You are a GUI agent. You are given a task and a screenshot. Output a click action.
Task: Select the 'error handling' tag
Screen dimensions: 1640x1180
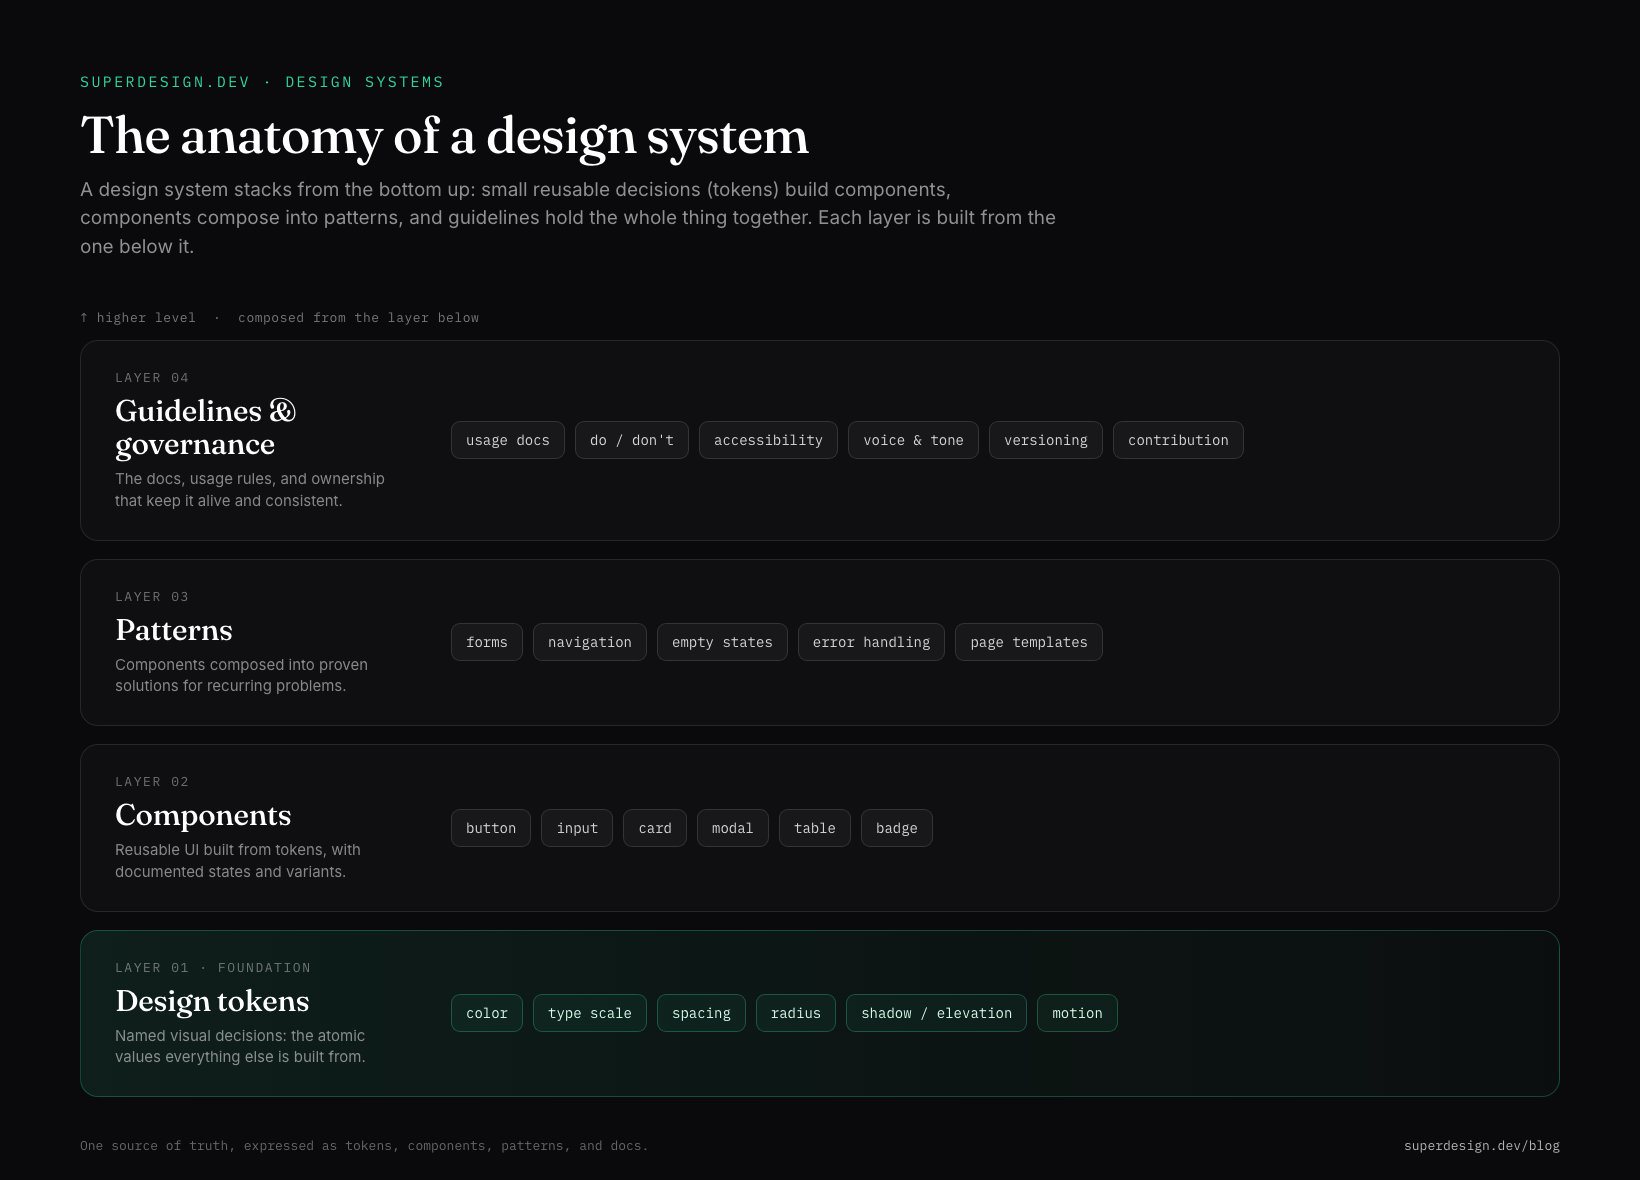[x=871, y=642]
